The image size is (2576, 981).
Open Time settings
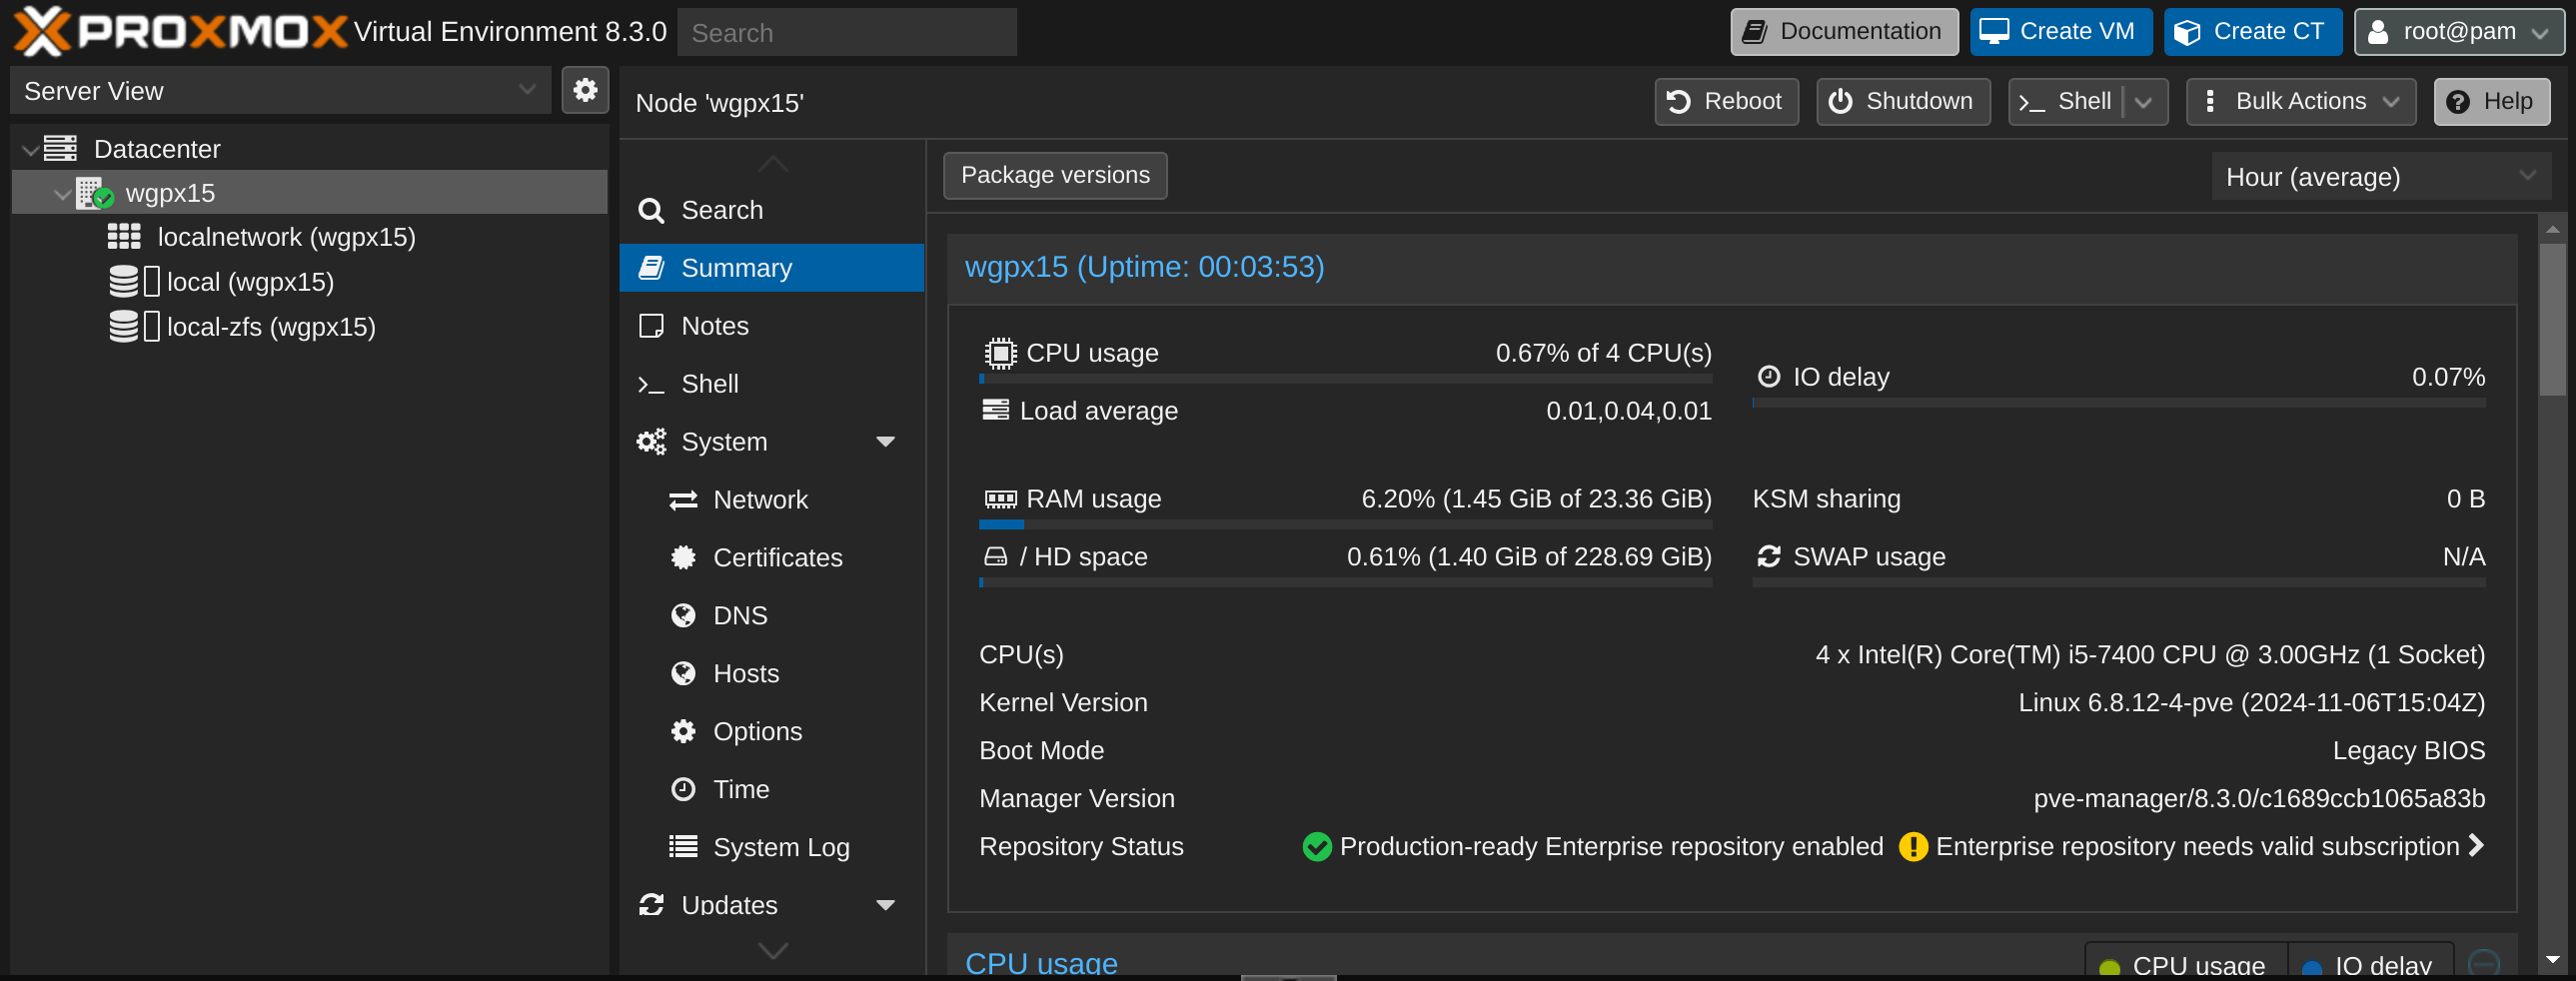point(771,790)
